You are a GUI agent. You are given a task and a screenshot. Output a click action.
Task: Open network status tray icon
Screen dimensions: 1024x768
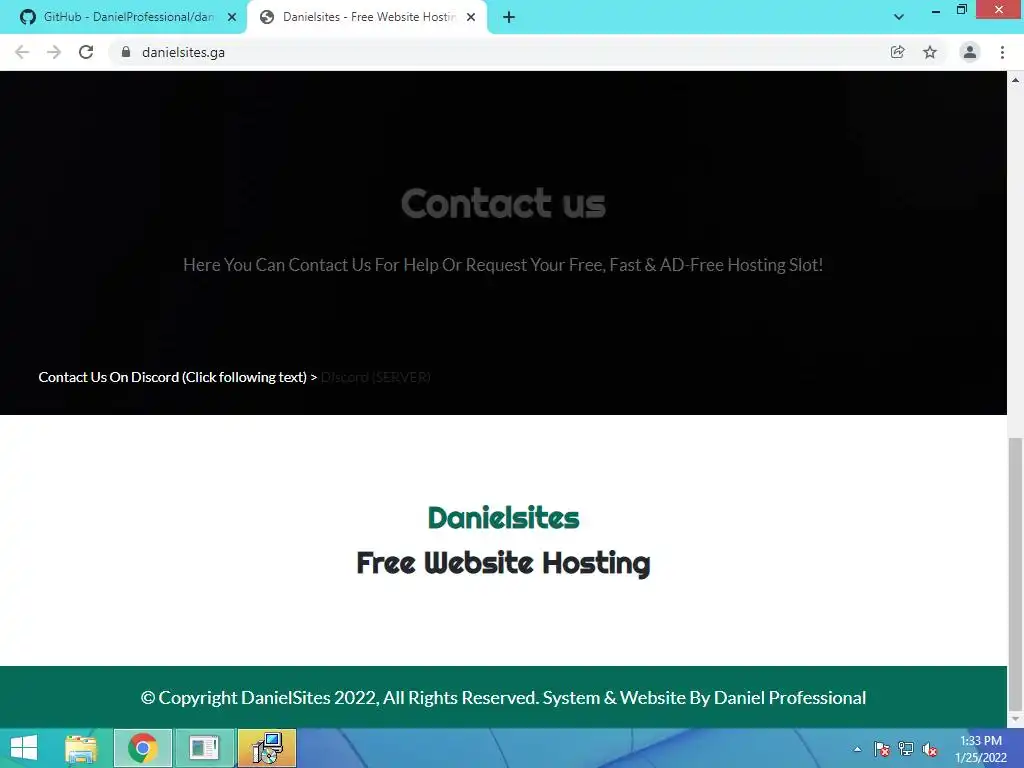(x=906, y=749)
